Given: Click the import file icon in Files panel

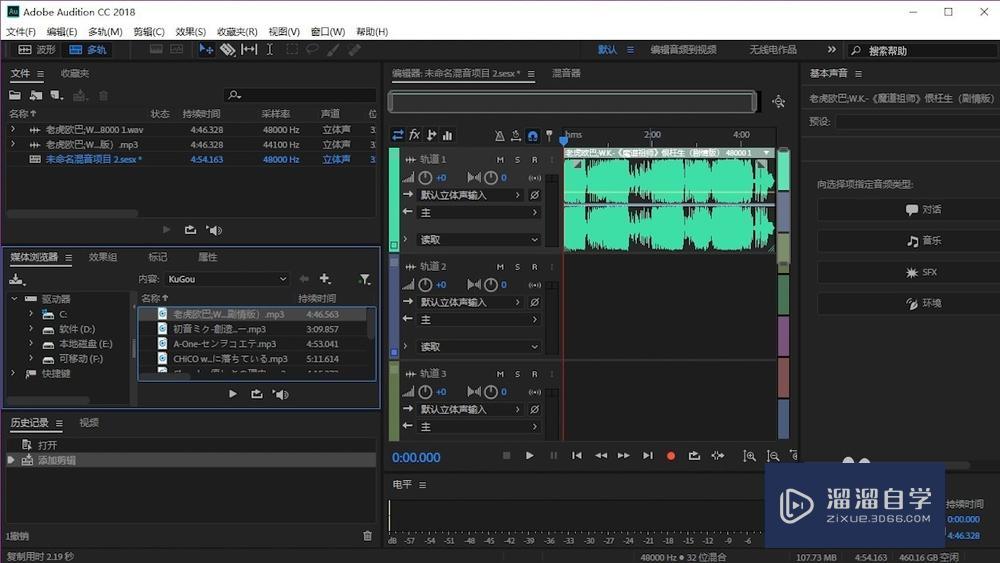Looking at the screenshot, I should click(36, 96).
